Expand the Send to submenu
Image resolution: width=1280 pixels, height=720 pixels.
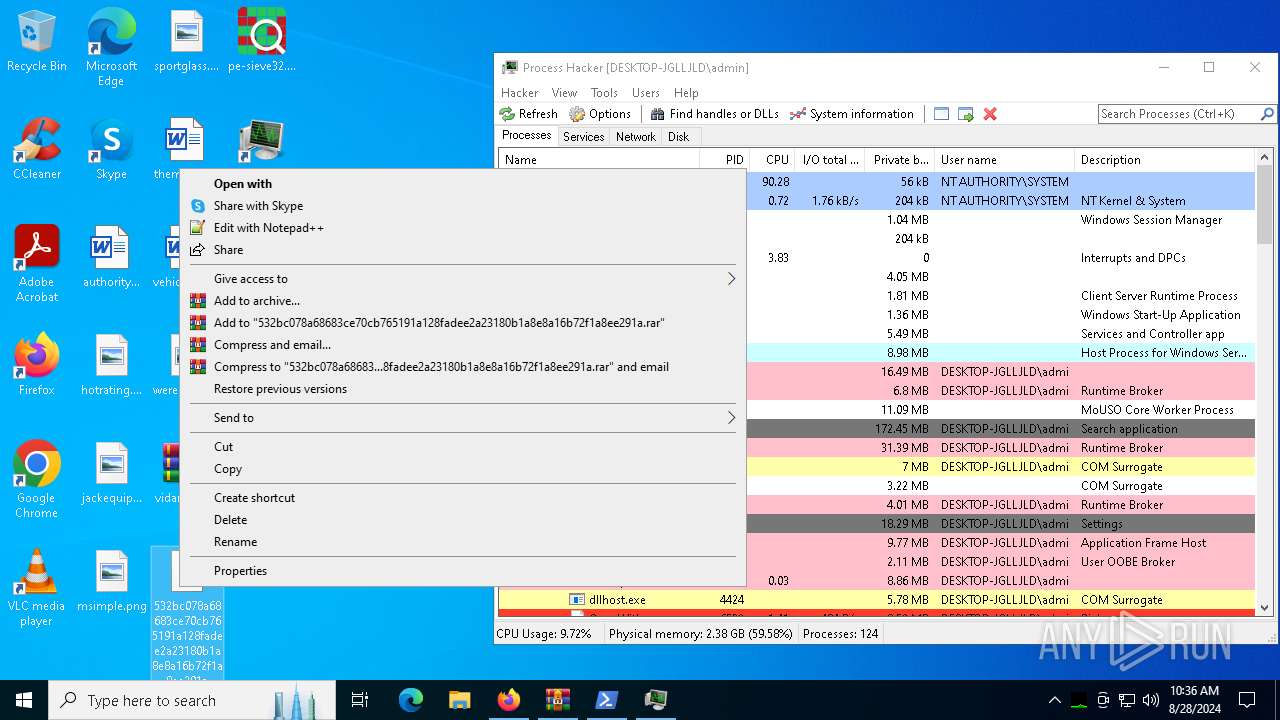(x=463, y=418)
